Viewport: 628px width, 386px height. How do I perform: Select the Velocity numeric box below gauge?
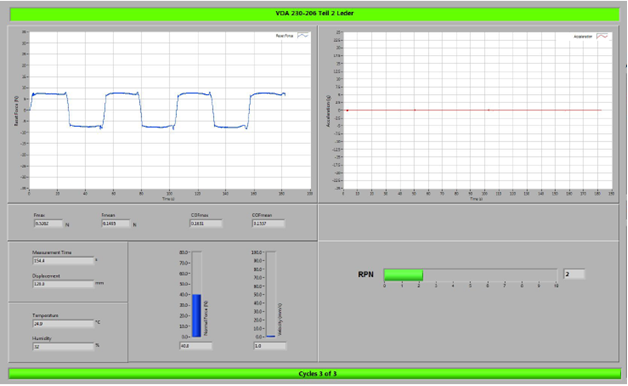pyautogui.click(x=270, y=346)
